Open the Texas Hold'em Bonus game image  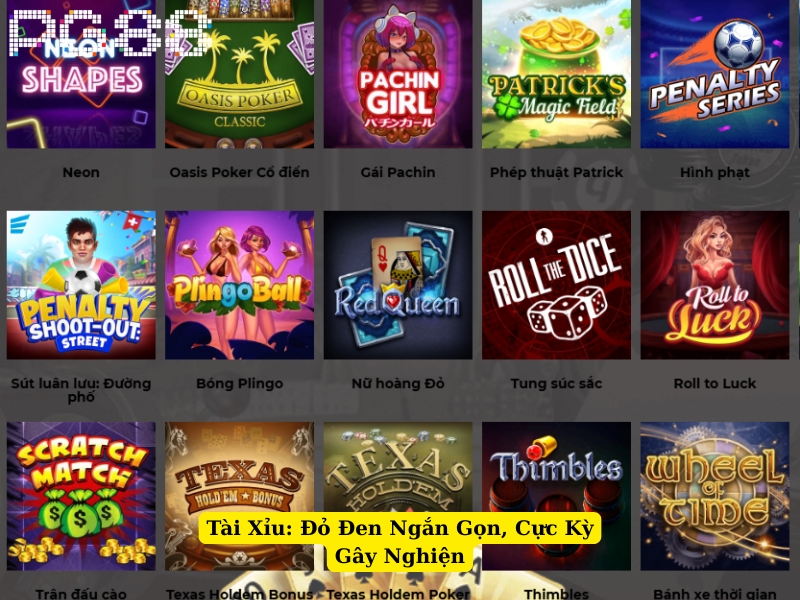239,496
